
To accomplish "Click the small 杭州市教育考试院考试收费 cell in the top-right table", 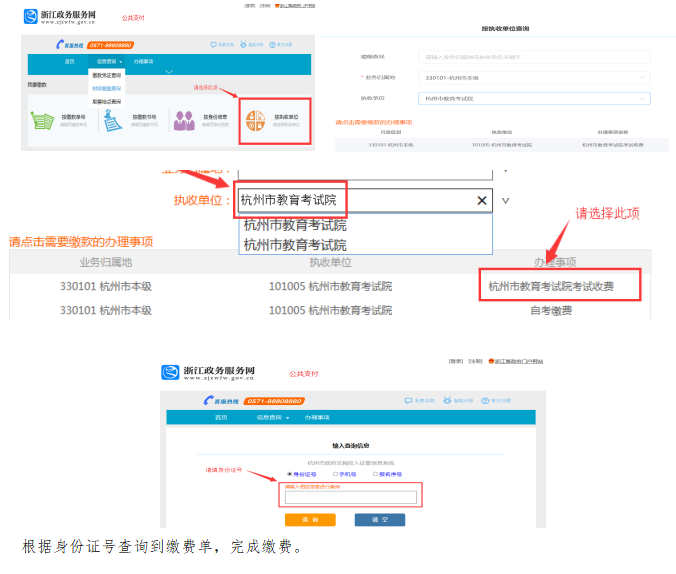I will [613, 145].
